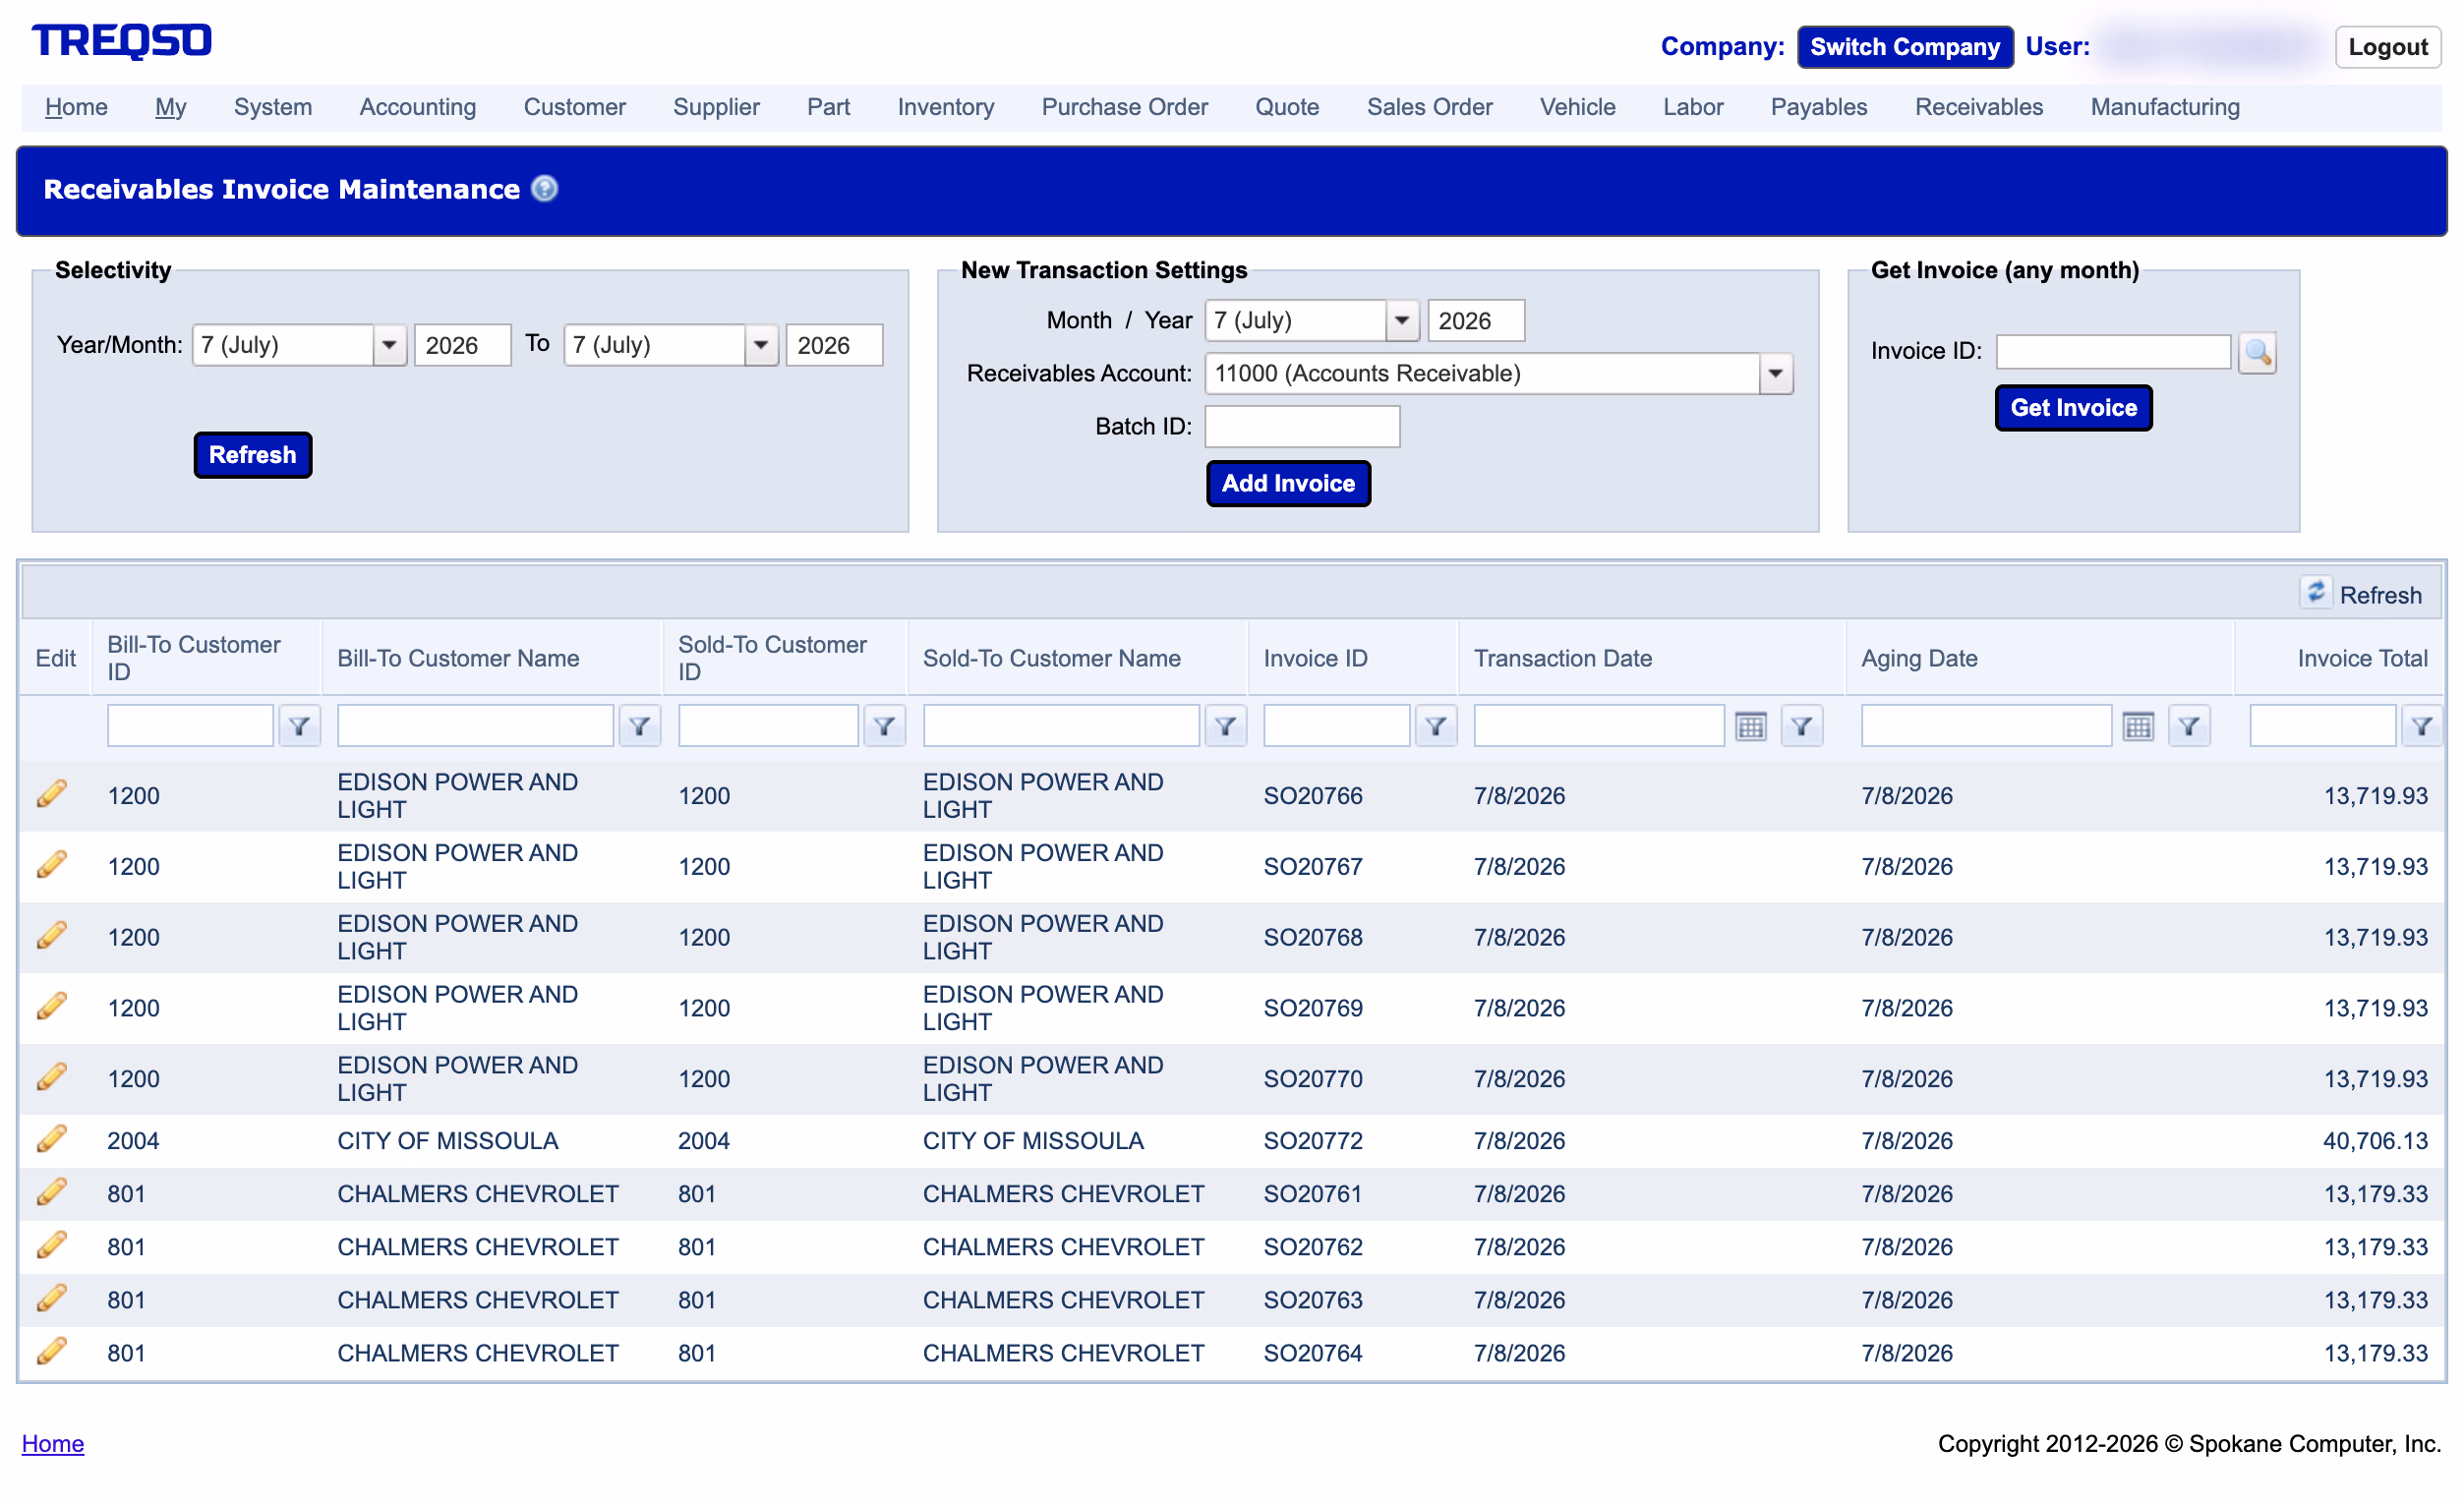Expand the Selectivity from-month dropdown

tap(389, 345)
